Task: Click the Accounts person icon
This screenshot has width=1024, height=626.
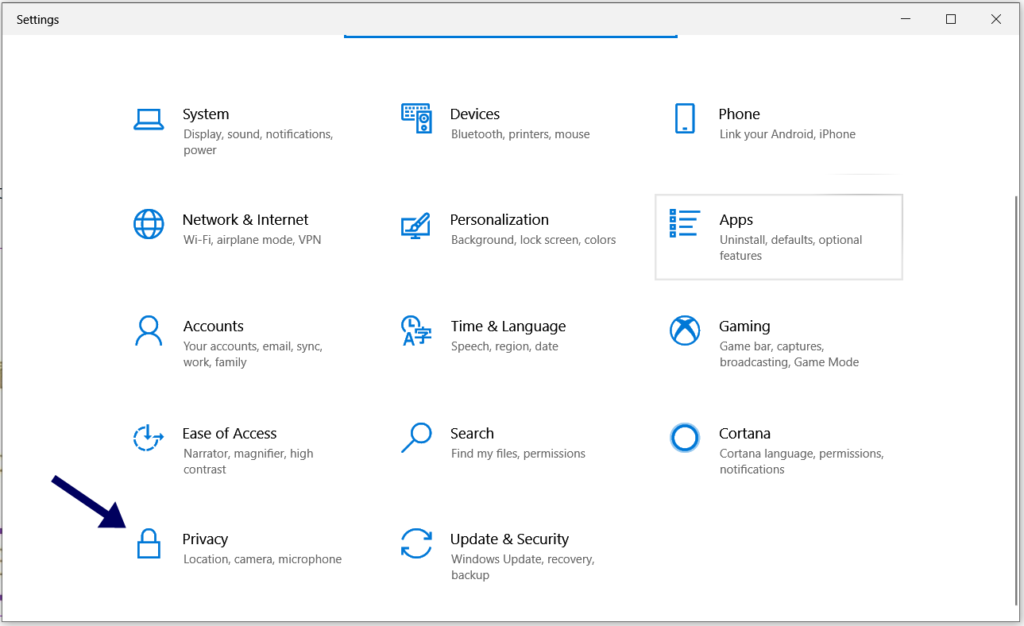Action: (148, 330)
